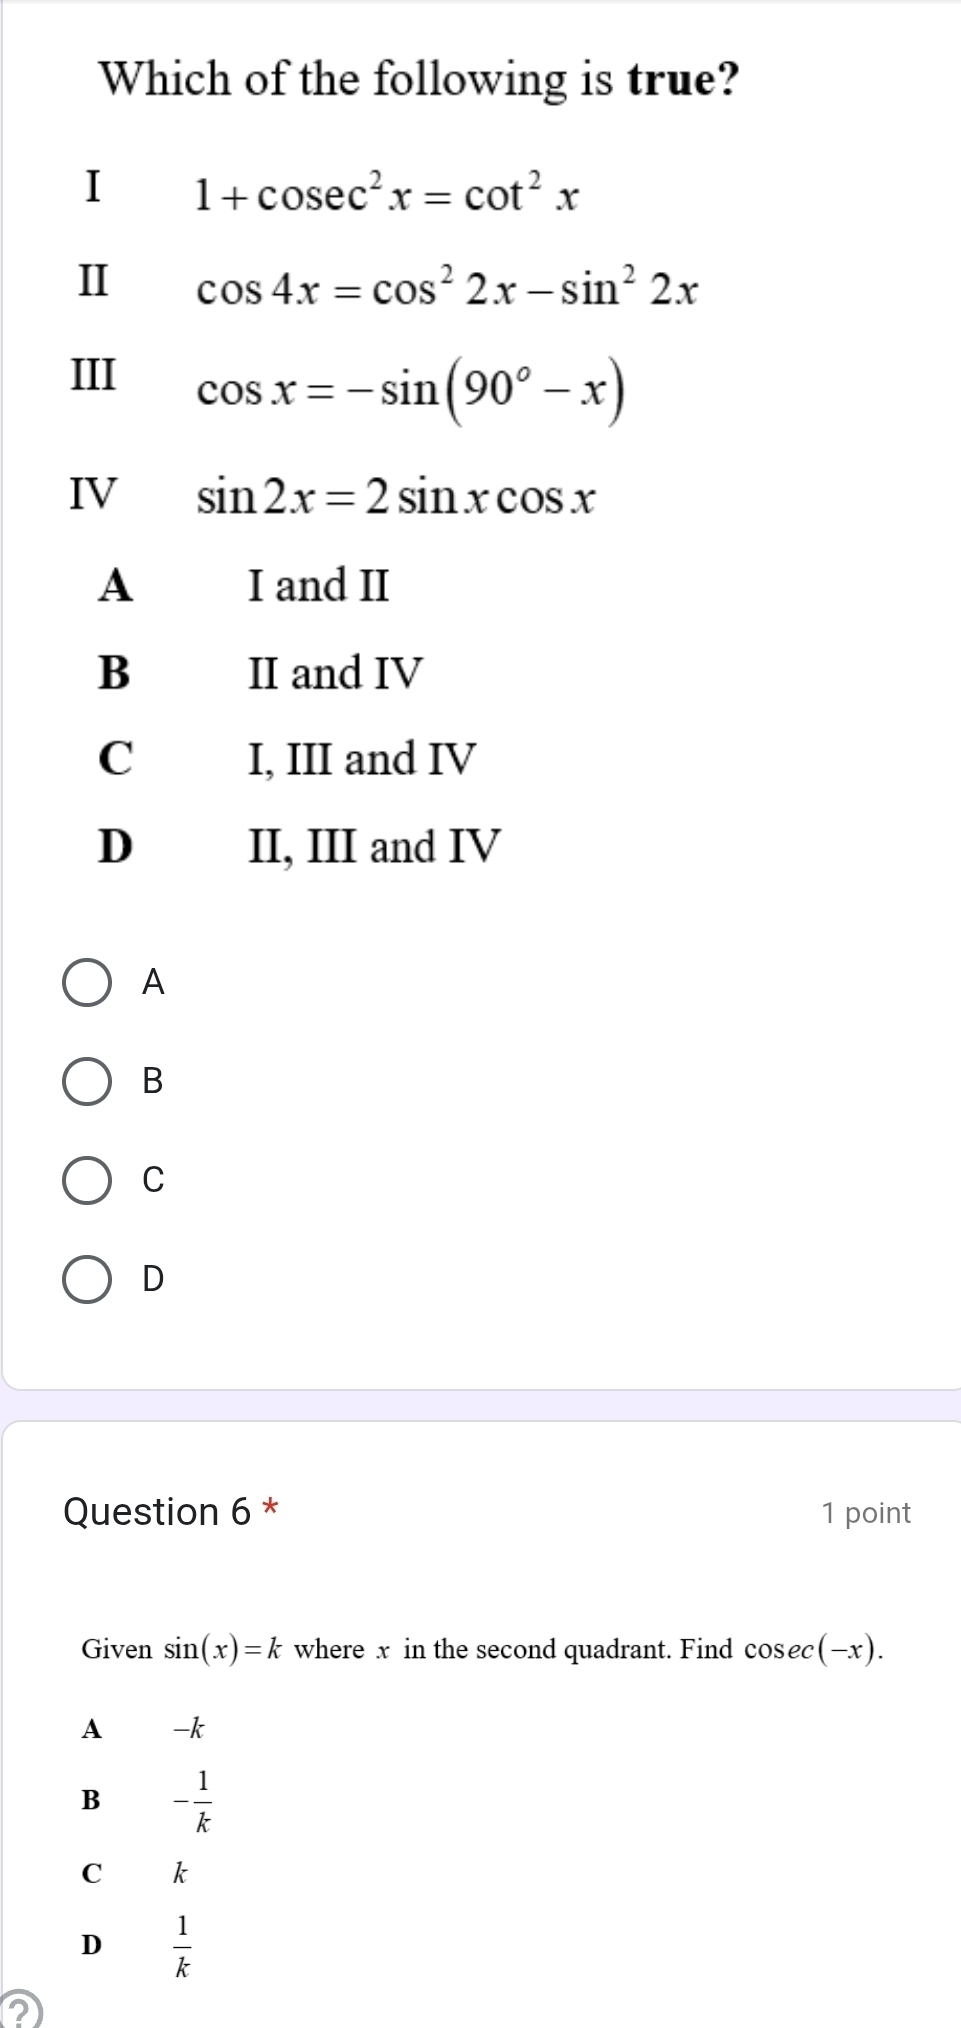
Task: Select radio button A for the true-statements question
Action: coord(88,985)
